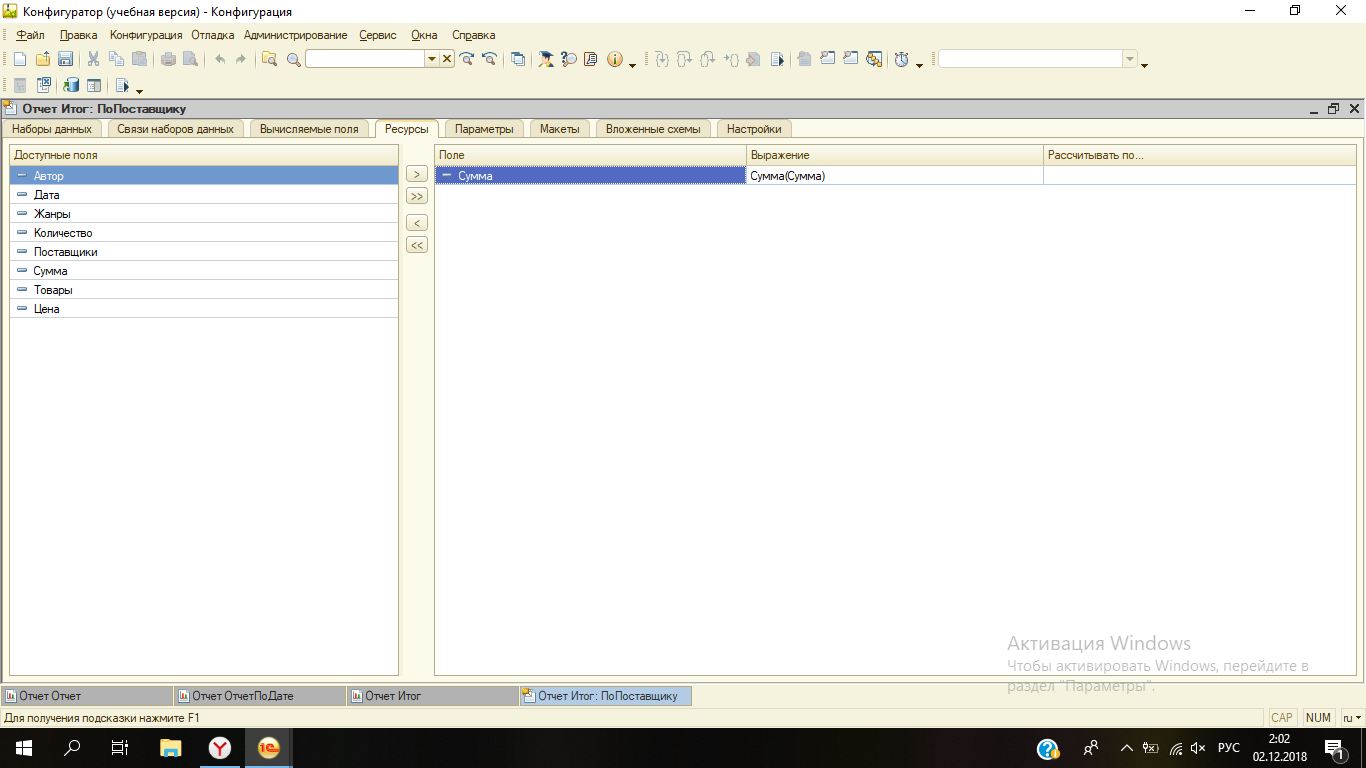Expand the debug toolbar options arrow
This screenshot has height=768, width=1366.
tap(919, 65)
